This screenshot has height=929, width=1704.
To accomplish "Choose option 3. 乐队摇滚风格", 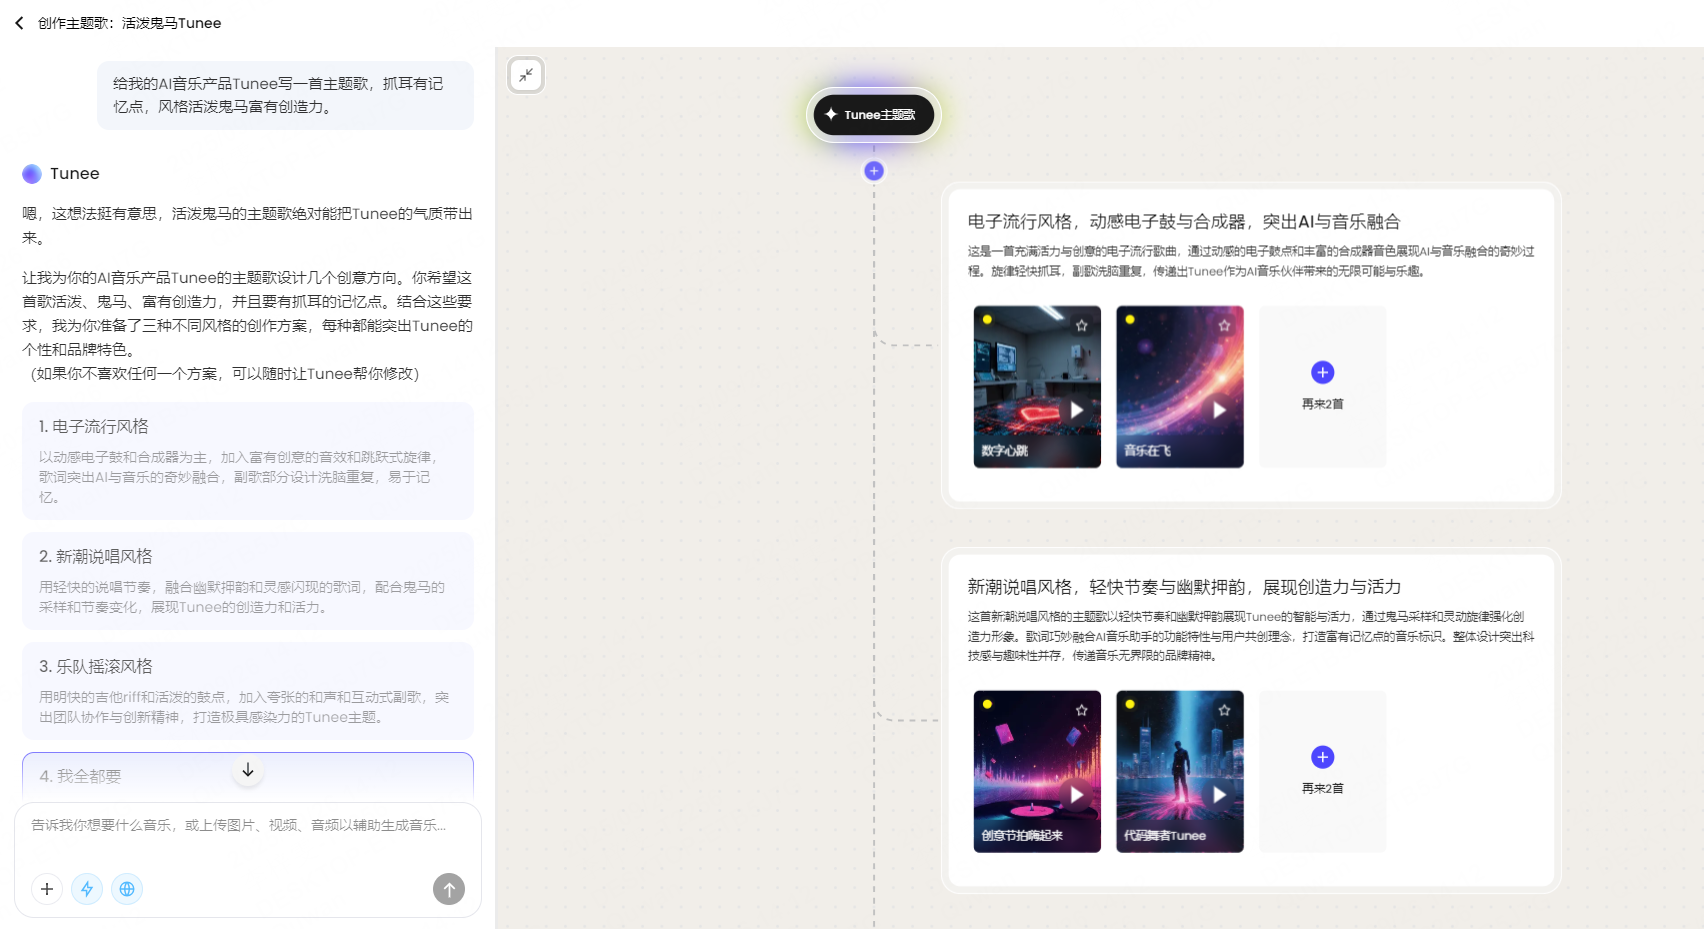I will tap(247, 690).
